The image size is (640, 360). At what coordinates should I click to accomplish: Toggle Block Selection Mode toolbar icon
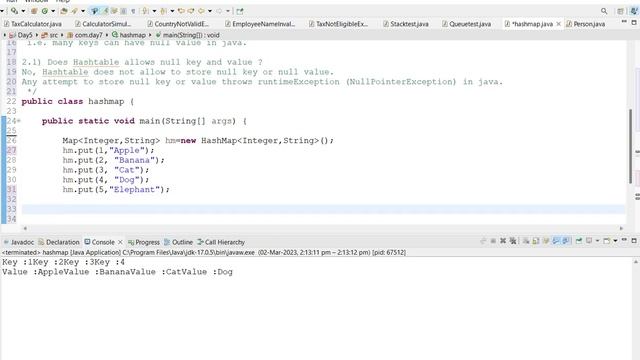[123, 11]
